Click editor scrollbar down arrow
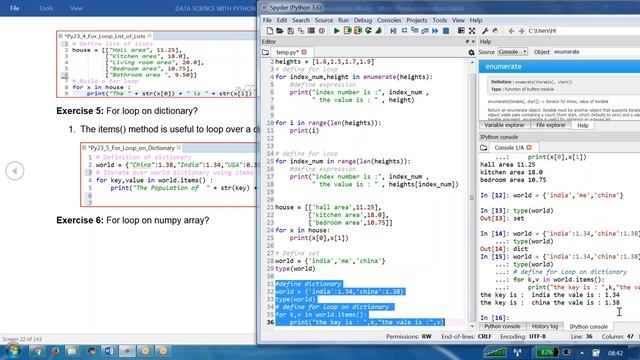640x360 pixels. coord(472,326)
